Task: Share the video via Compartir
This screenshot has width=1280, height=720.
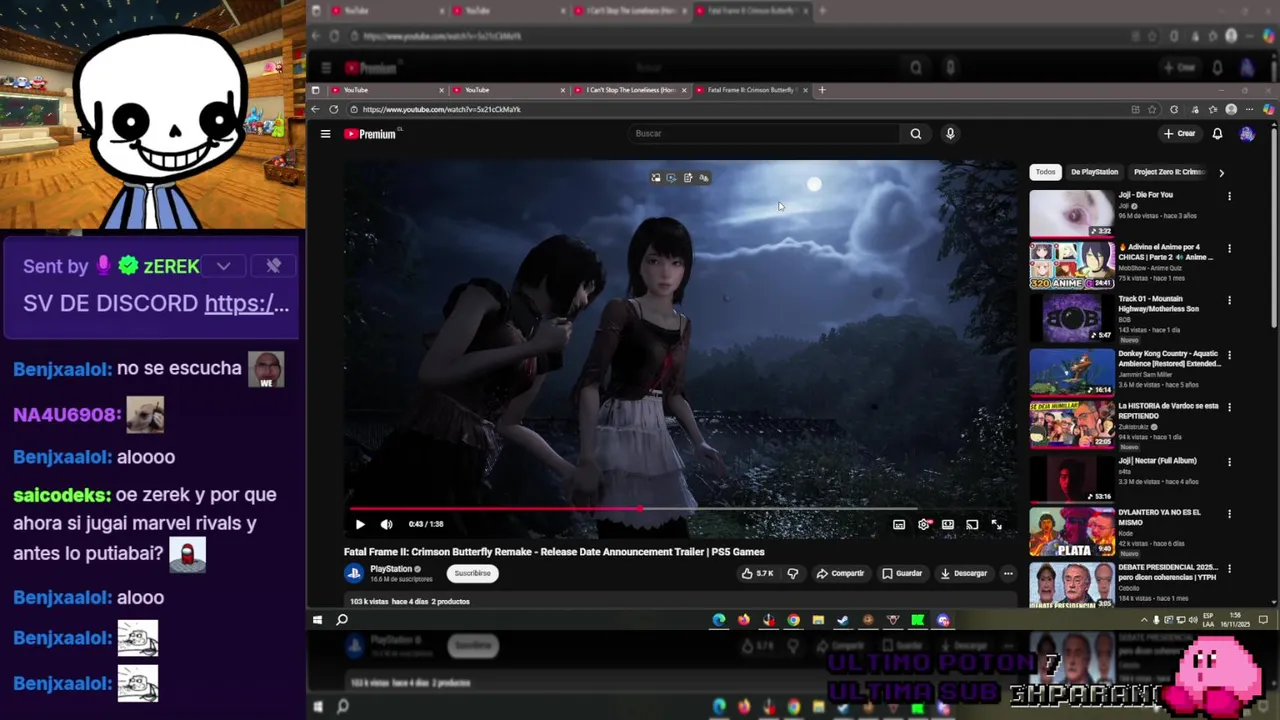Action: pyautogui.click(x=840, y=574)
